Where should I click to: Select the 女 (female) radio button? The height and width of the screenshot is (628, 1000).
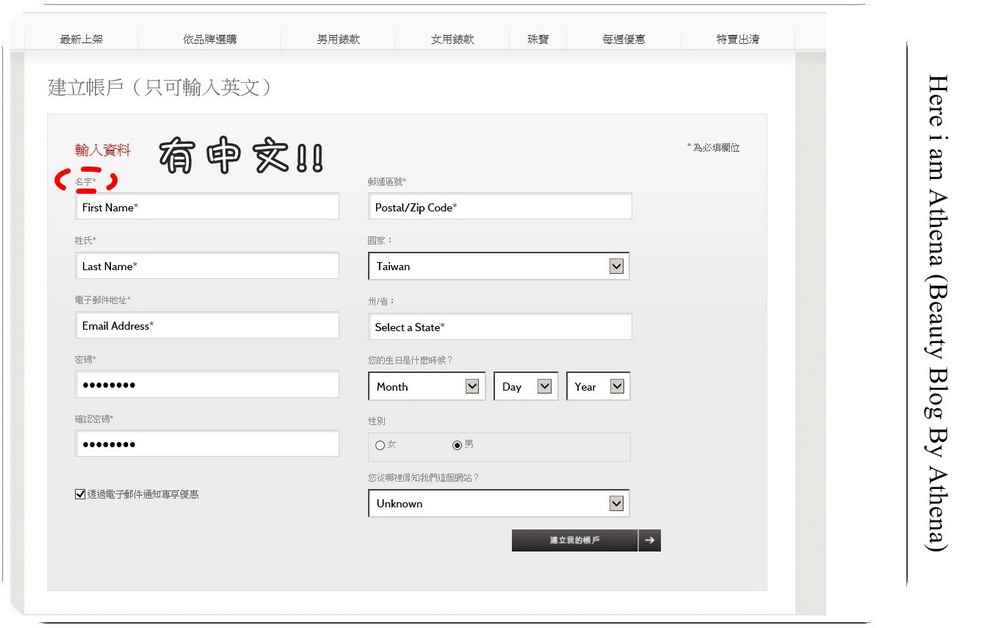380,445
